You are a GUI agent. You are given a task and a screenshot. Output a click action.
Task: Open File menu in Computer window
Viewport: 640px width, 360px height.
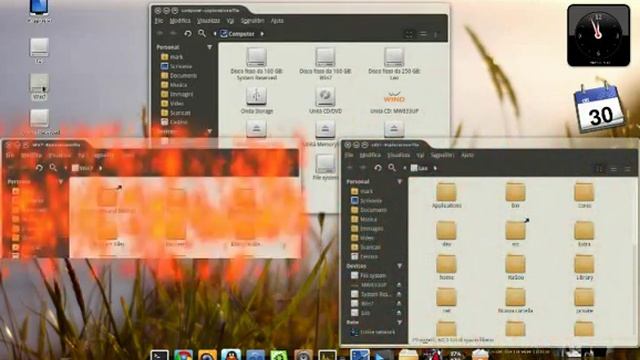159,20
